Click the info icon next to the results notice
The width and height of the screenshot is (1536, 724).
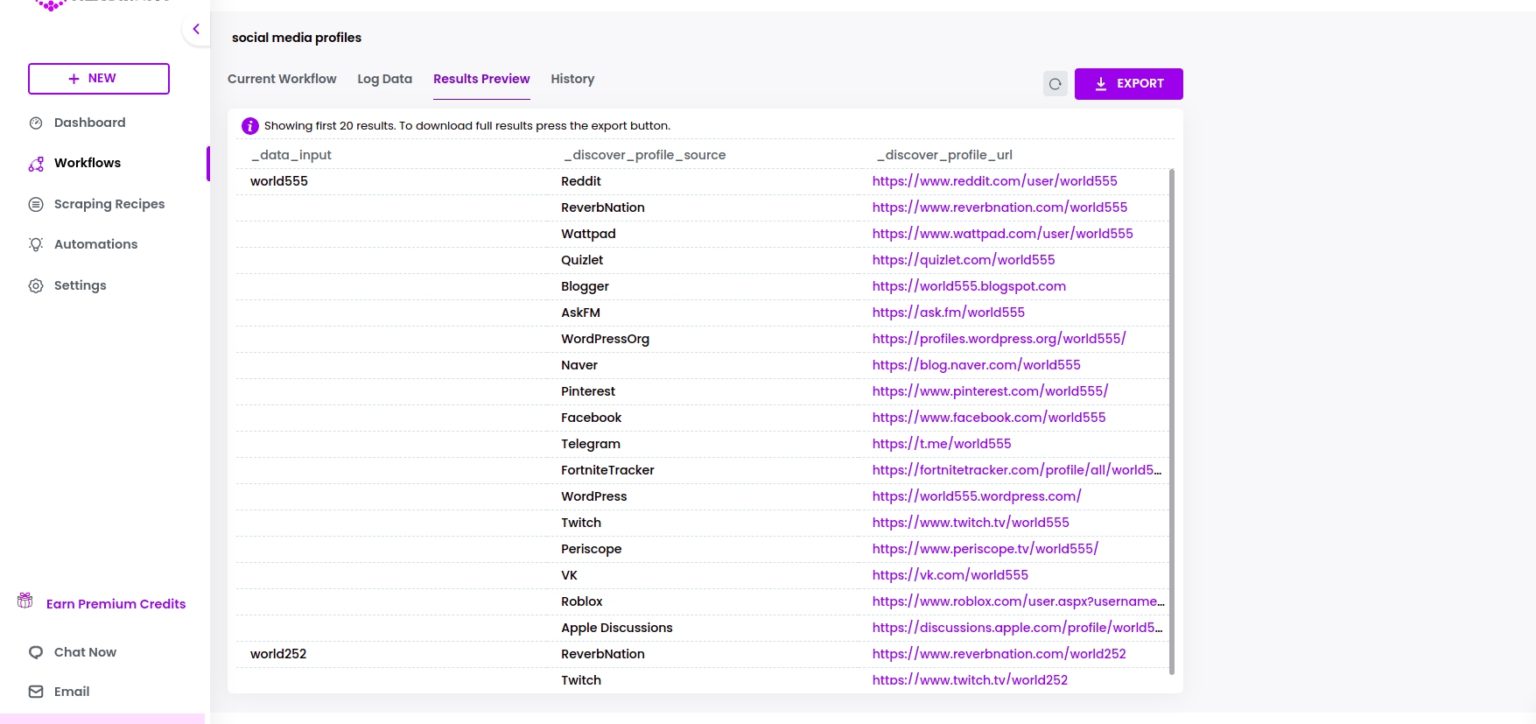249,125
